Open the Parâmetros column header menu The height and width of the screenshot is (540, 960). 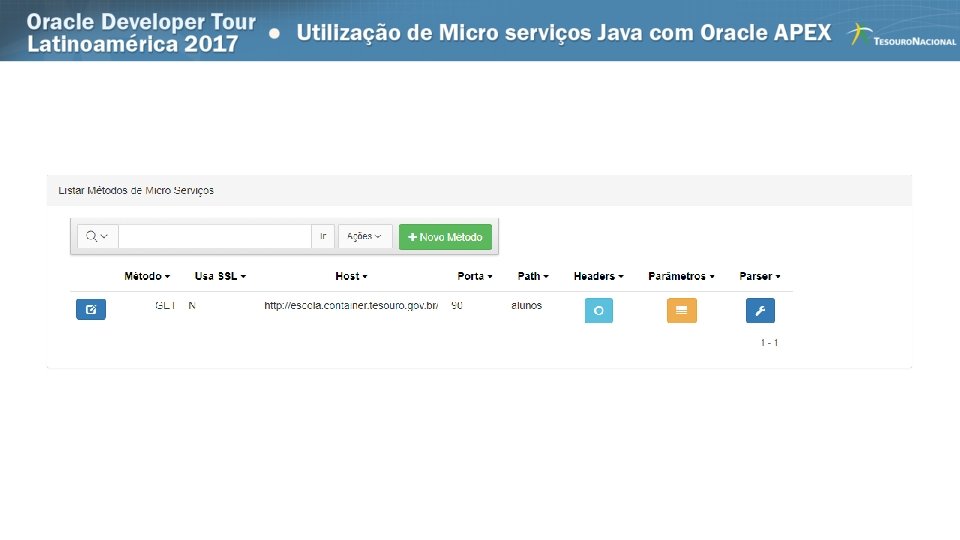[681, 276]
